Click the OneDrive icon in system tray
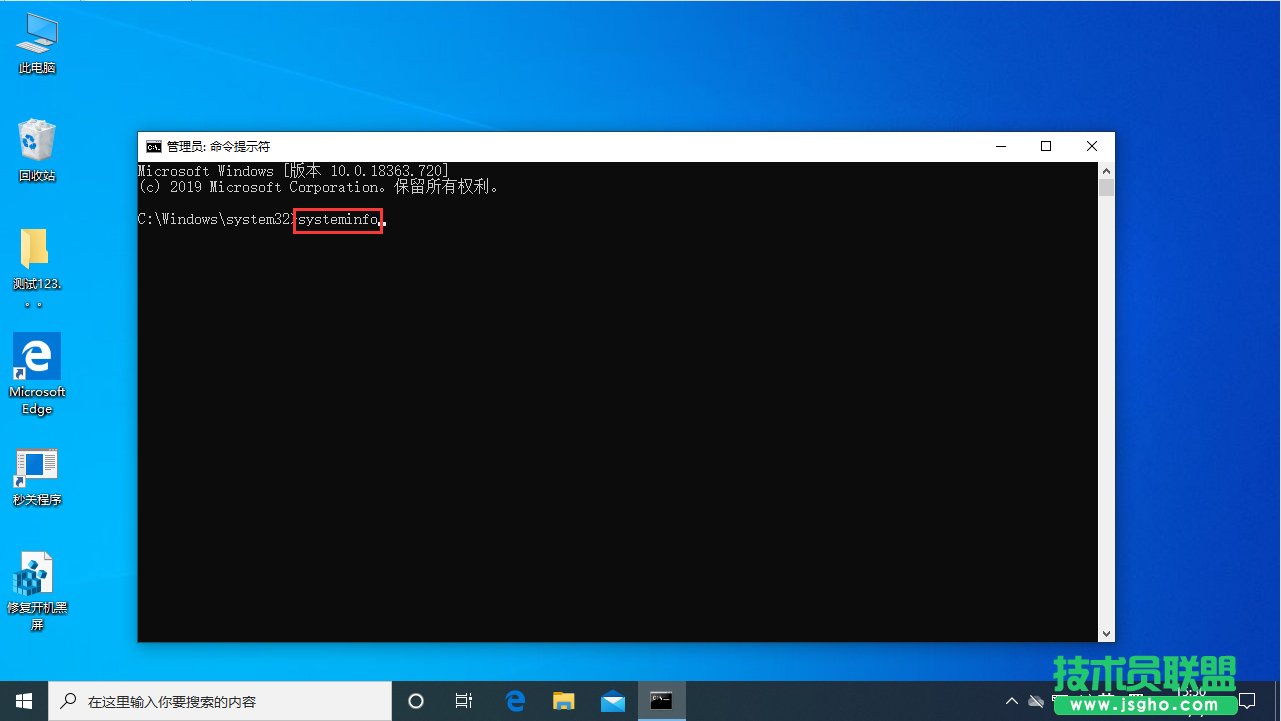Image resolution: width=1281 pixels, height=721 pixels. click(x=1035, y=700)
